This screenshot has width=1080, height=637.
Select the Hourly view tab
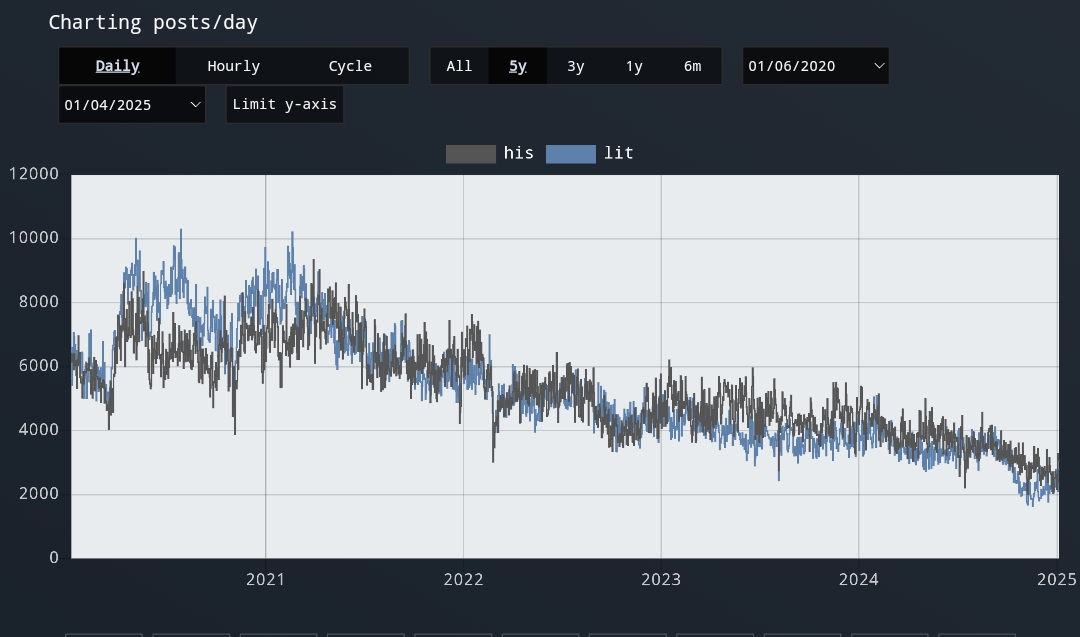(x=233, y=66)
